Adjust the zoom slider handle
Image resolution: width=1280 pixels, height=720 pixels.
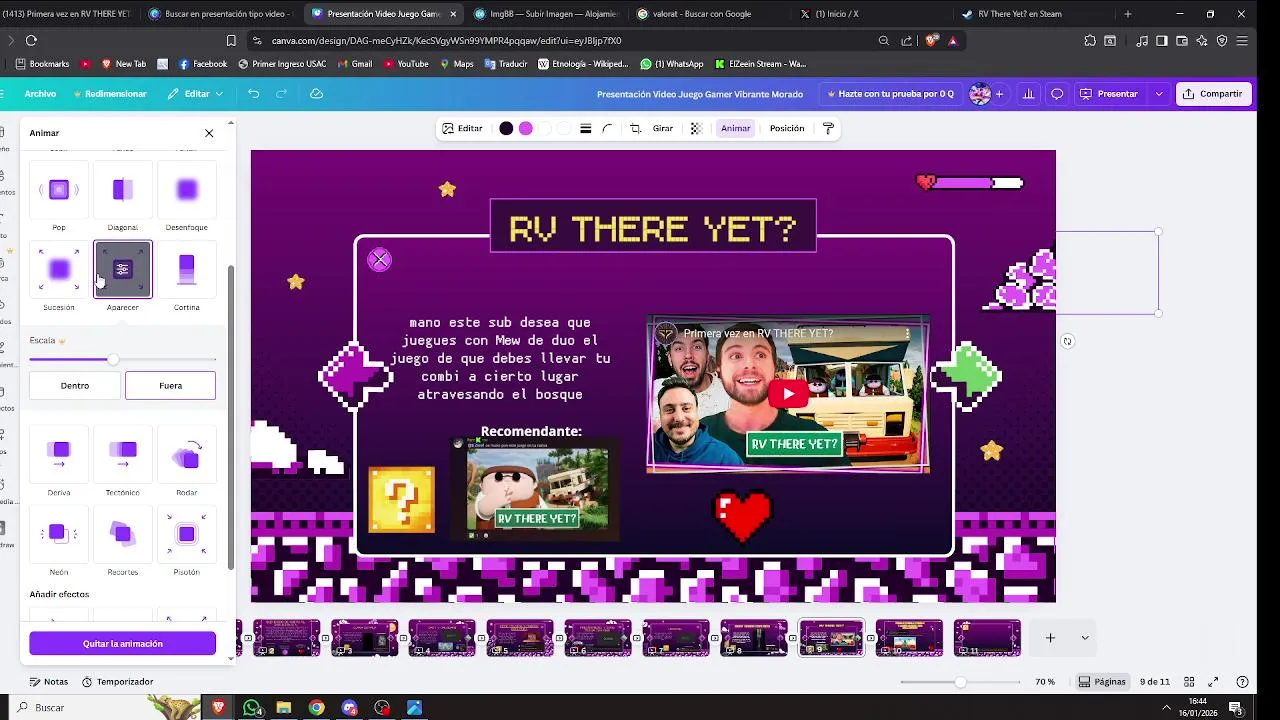click(x=960, y=682)
